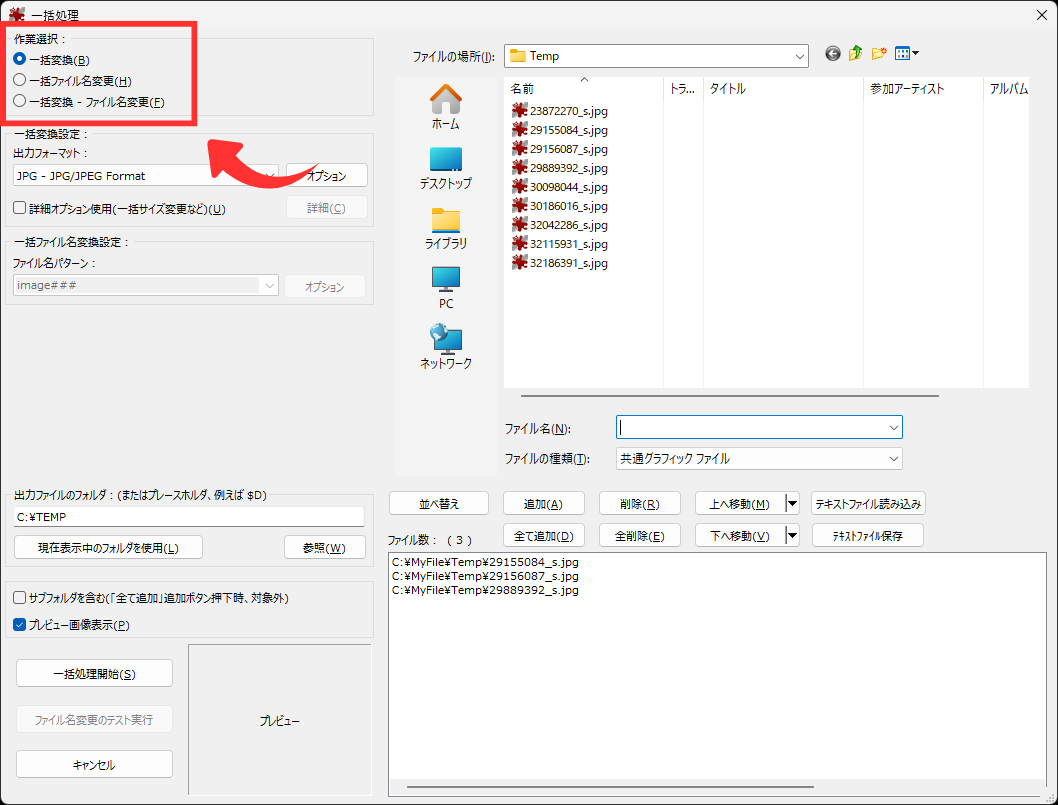Click the create new folder icon
This screenshot has height=805, width=1058.
pyautogui.click(x=879, y=55)
